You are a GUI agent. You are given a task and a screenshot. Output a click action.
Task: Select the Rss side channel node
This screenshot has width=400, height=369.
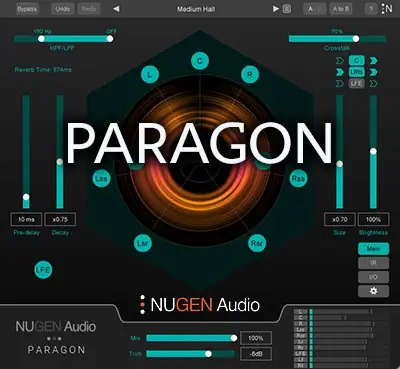coord(298,178)
